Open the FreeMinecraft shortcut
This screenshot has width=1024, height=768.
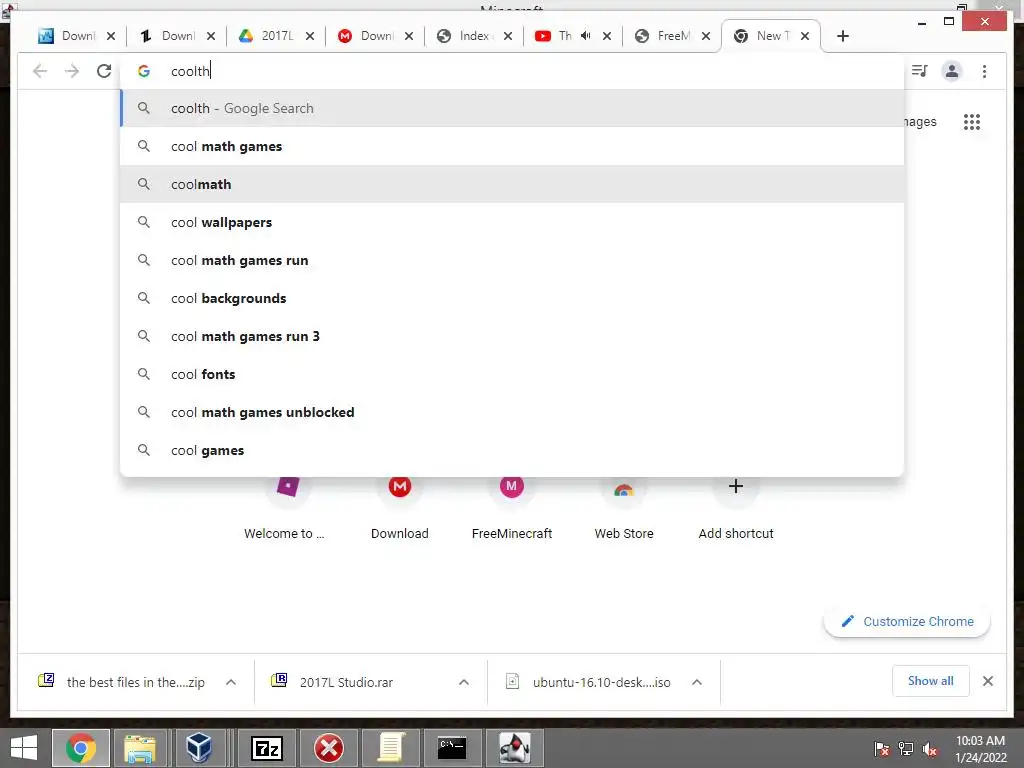512,508
